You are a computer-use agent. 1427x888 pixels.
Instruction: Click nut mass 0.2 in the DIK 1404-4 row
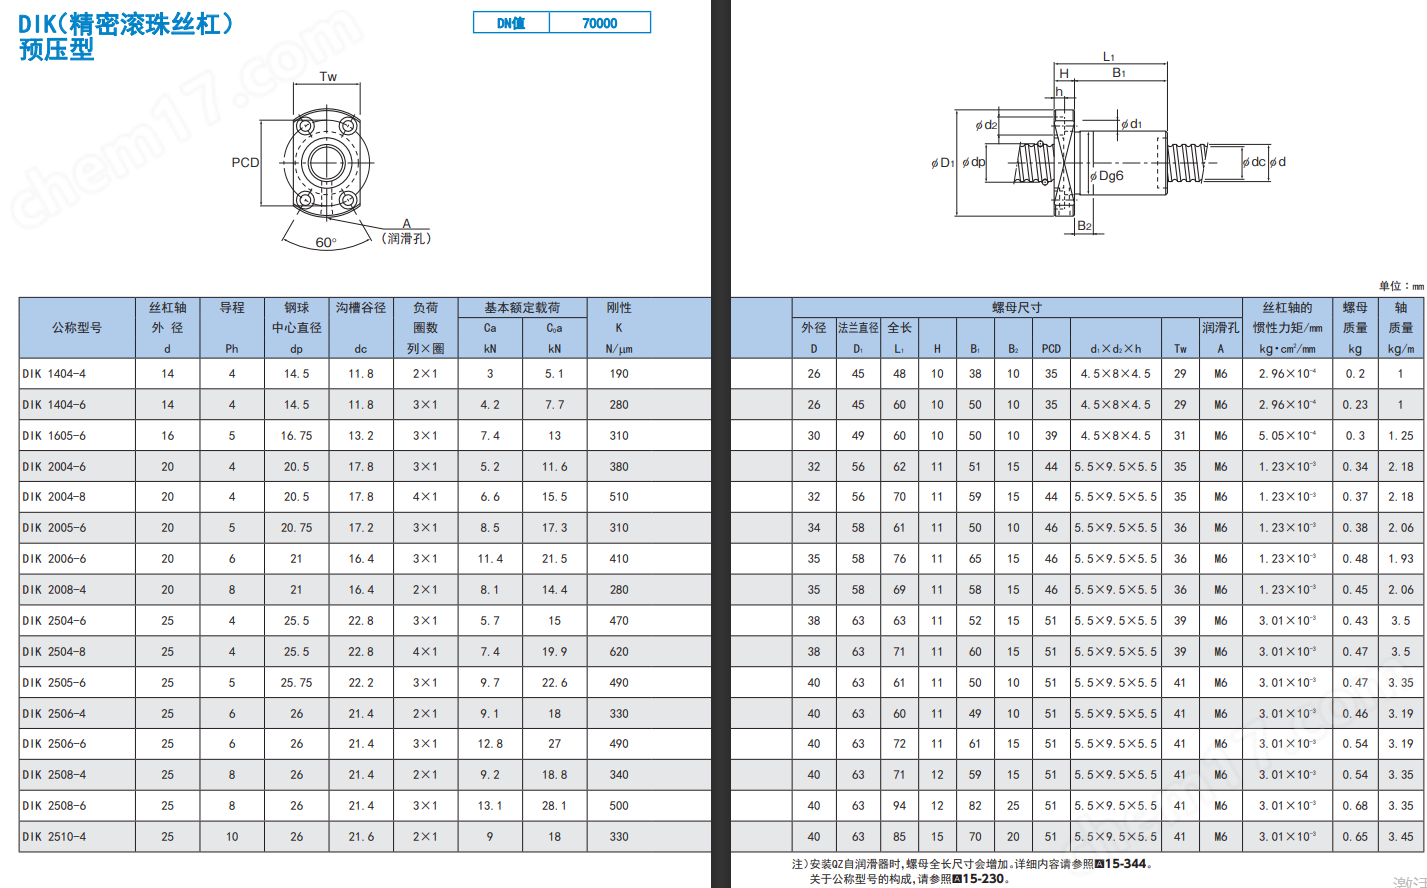pos(1355,374)
